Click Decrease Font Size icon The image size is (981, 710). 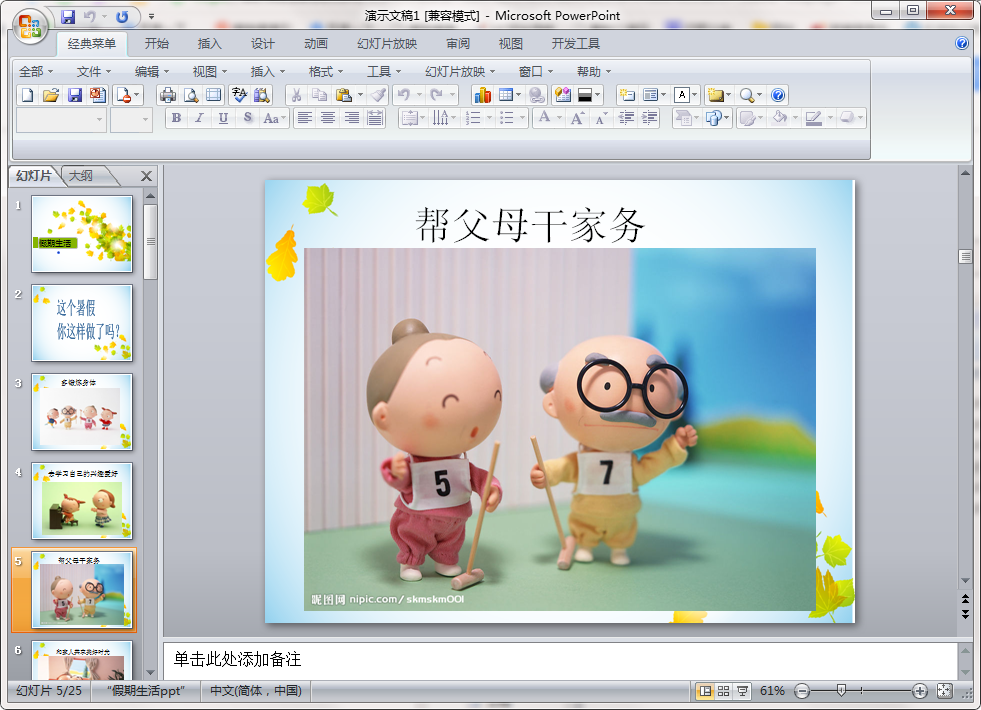pyautogui.click(x=601, y=118)
